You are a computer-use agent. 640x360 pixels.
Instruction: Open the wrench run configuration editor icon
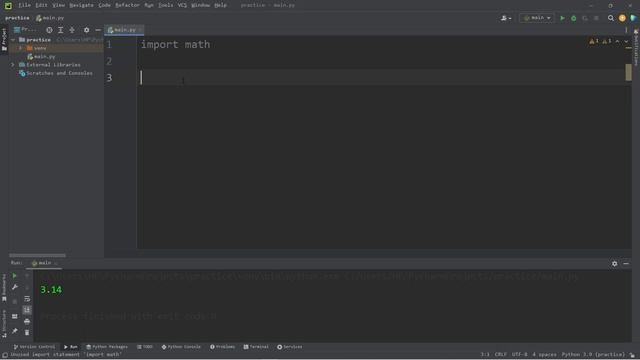click(15, 287)
